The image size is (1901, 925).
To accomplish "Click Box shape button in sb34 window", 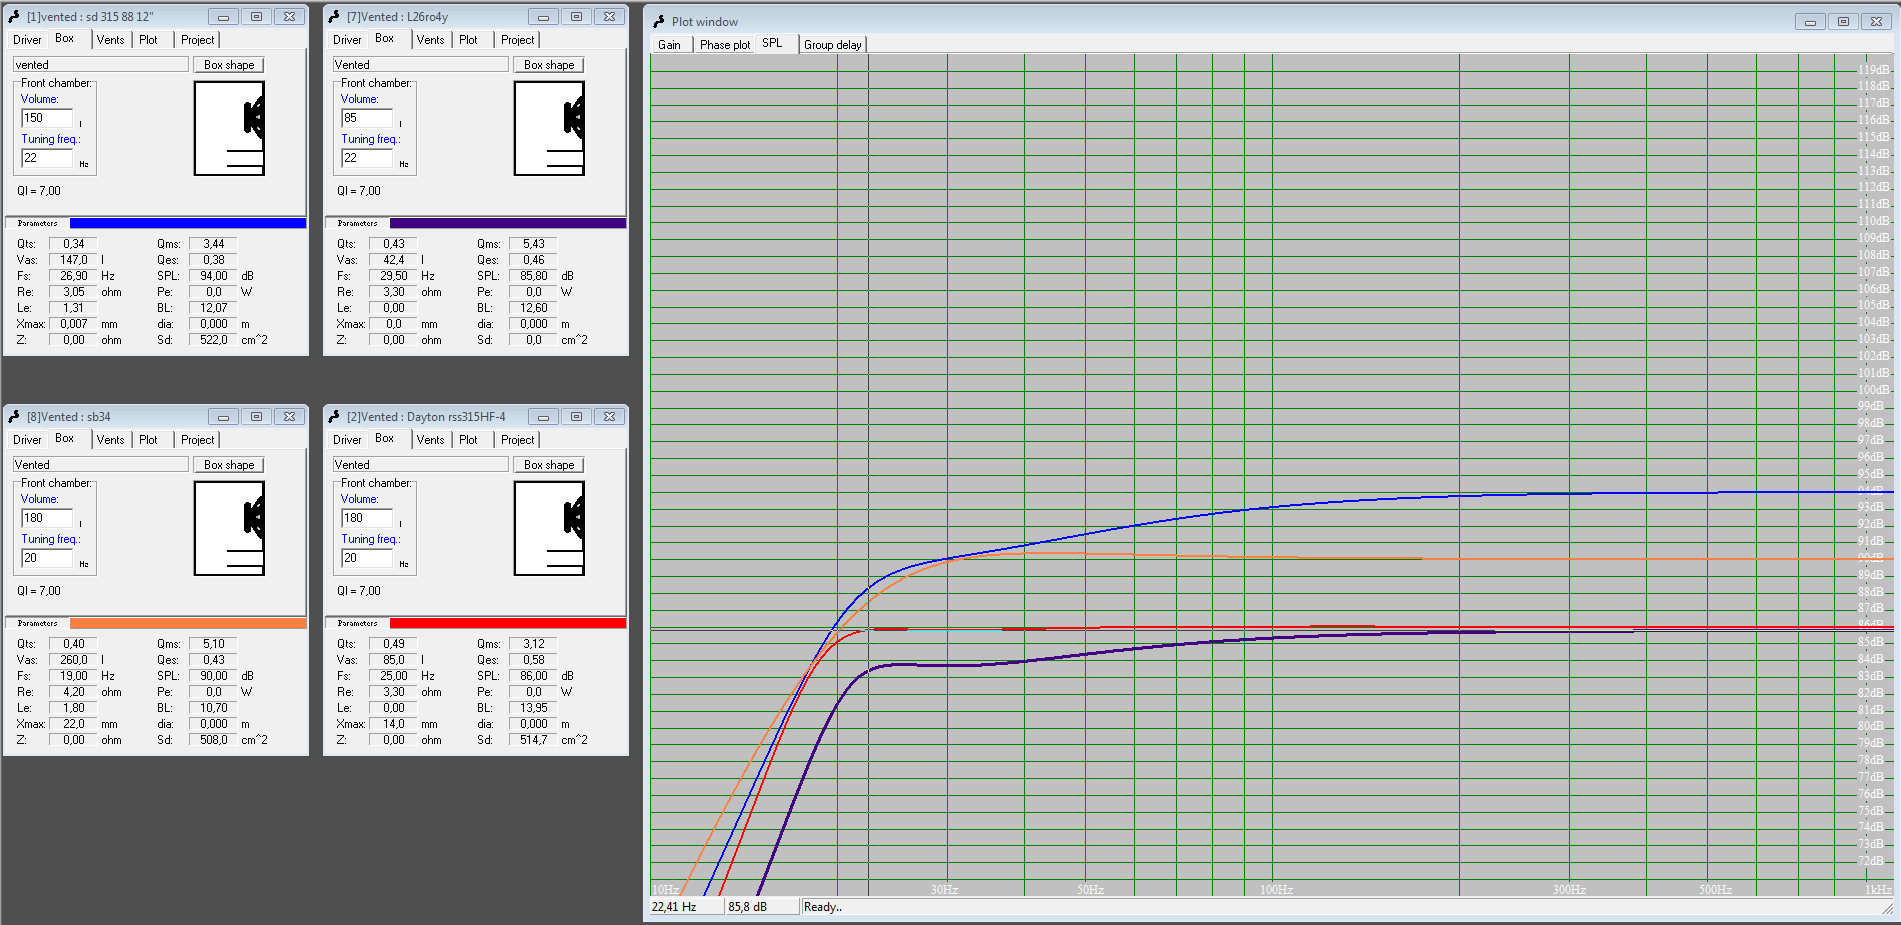I will (229, 465).
